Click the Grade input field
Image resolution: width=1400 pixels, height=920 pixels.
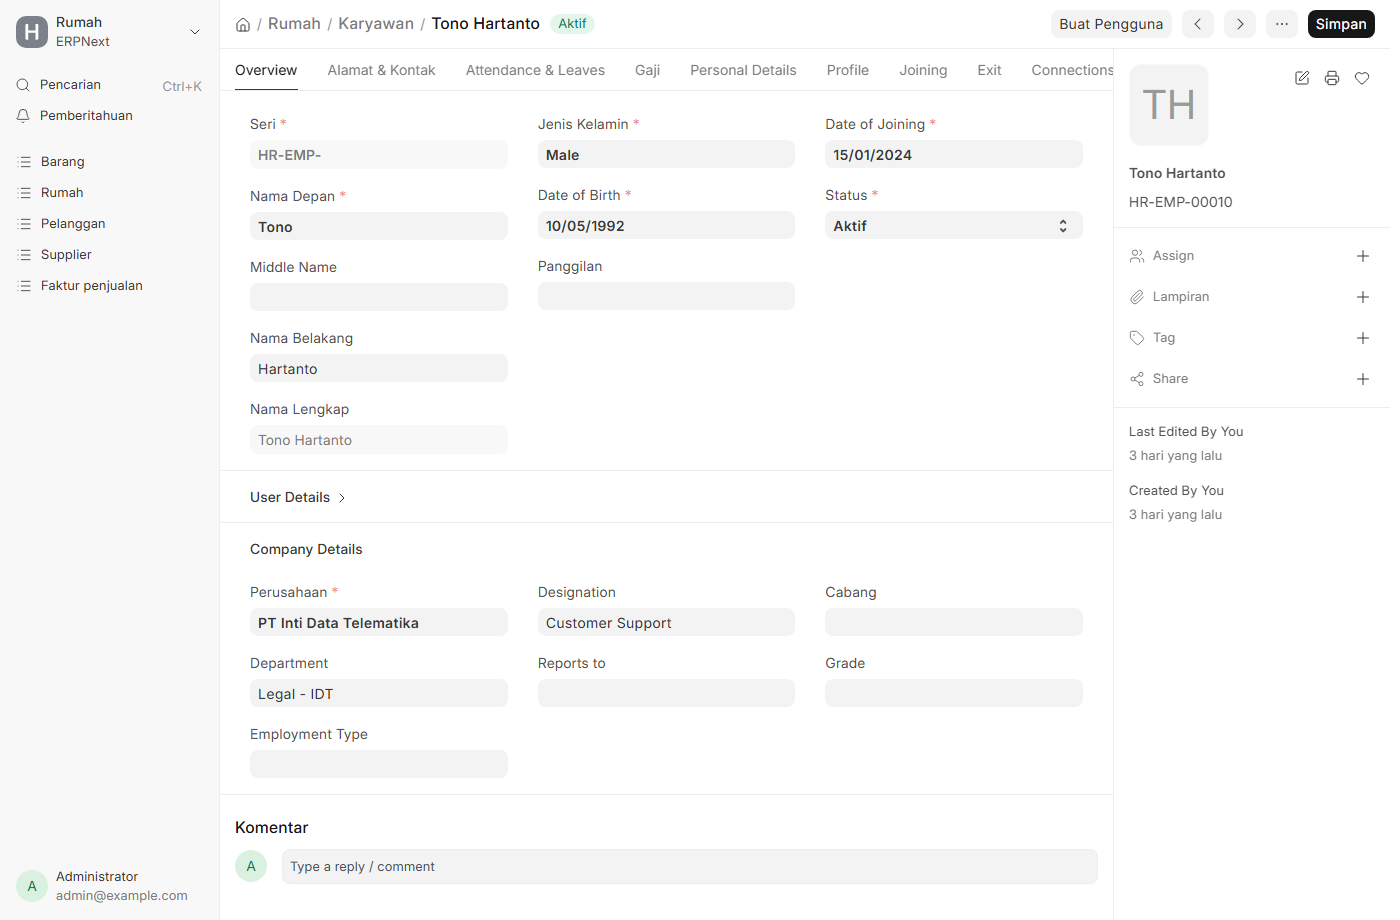pos(954,694)
